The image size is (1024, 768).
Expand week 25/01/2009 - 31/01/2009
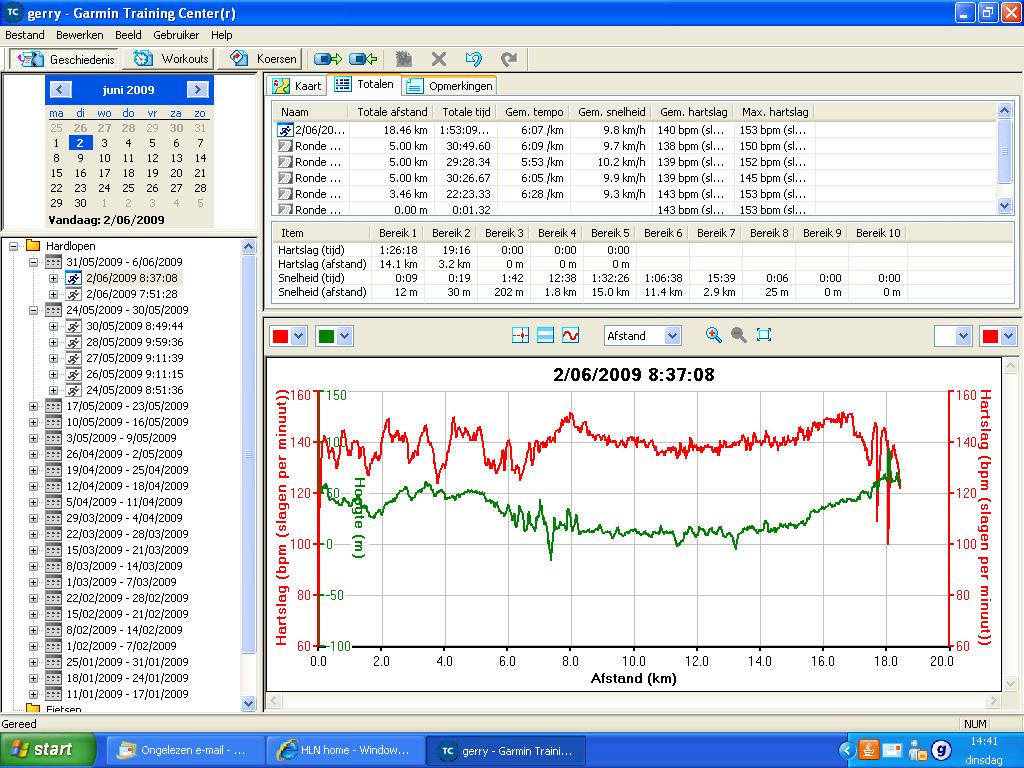(x=33, y=662)
